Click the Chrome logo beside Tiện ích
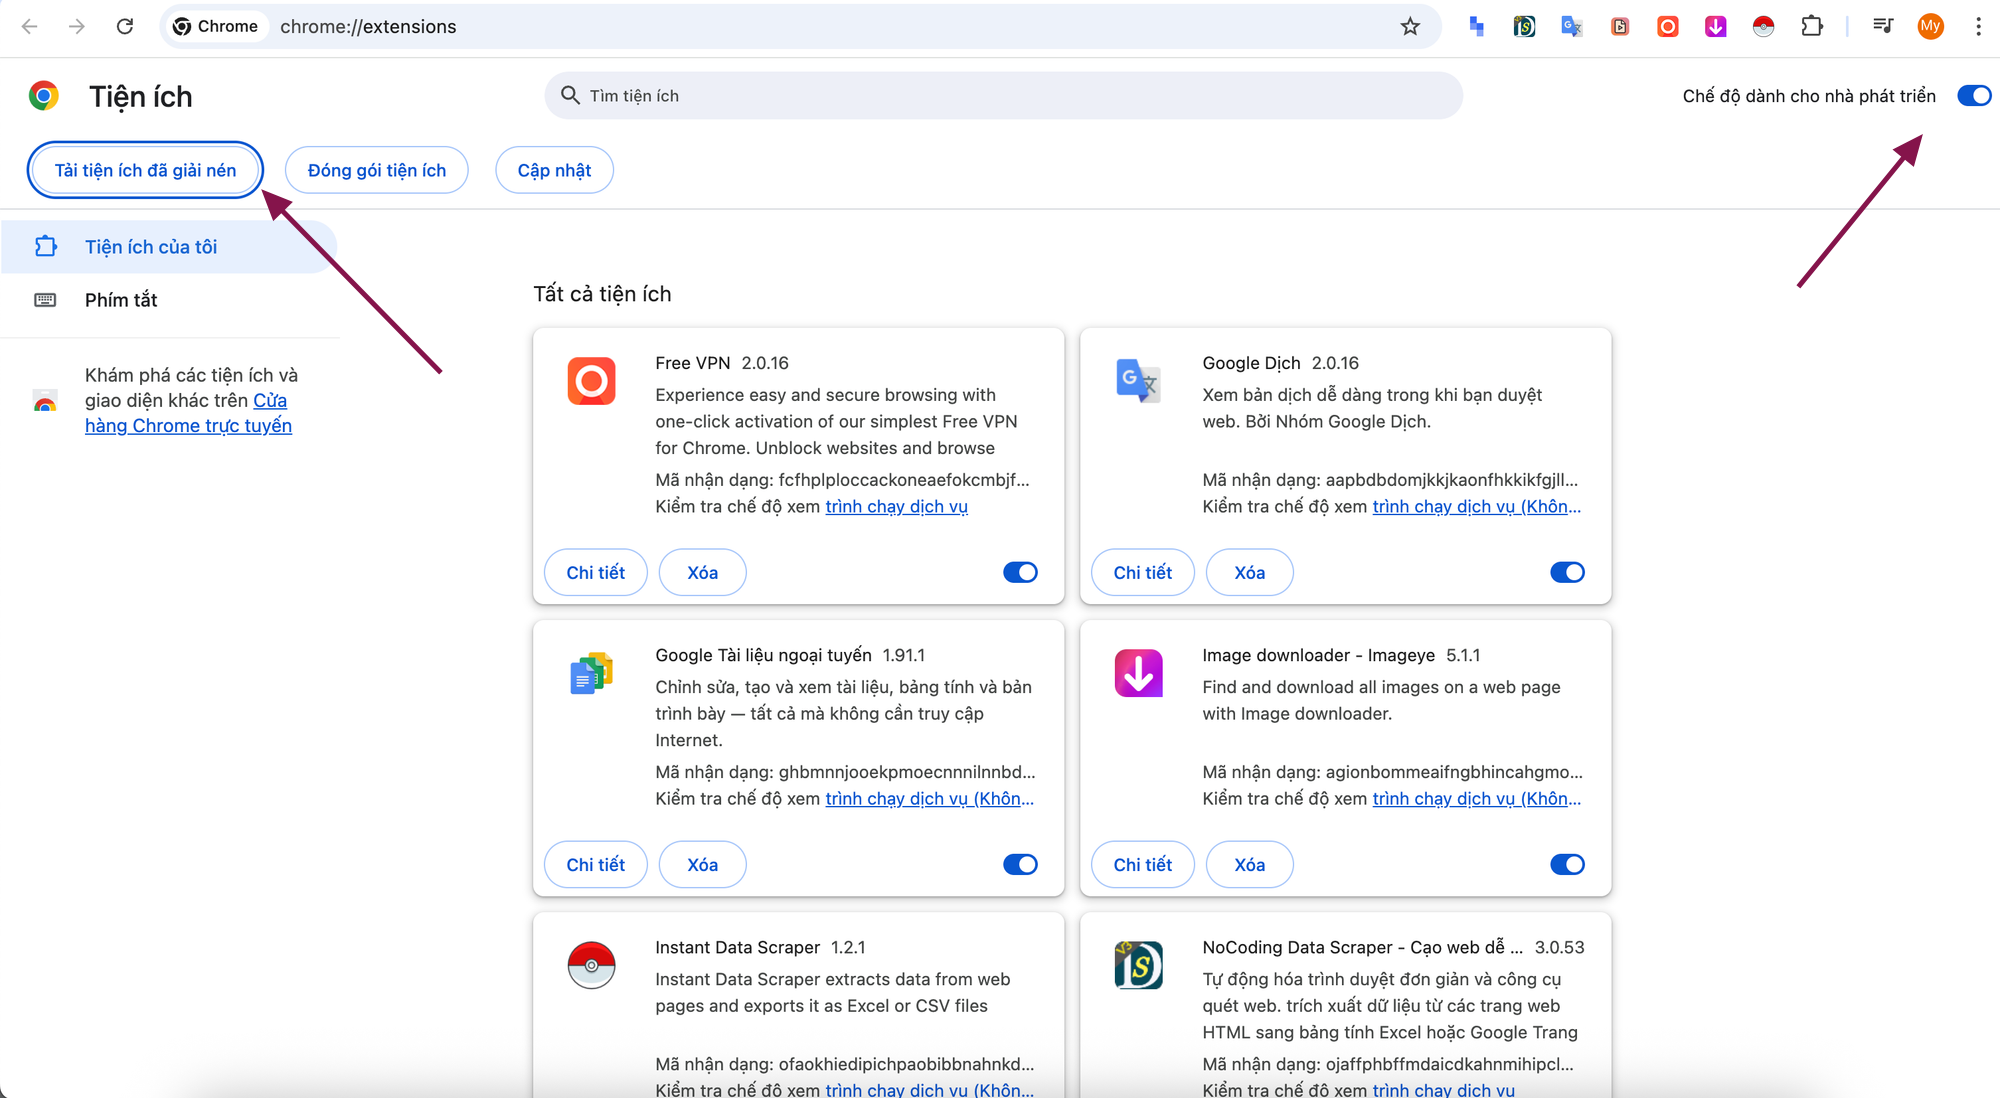This screenshot has width=2000, height=1098. (x=43, y=96)
